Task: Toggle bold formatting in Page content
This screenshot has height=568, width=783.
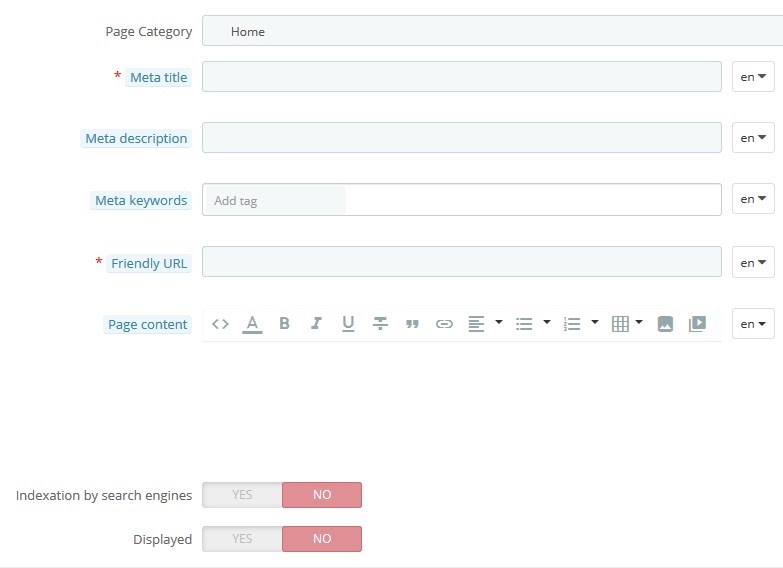Action: [284, 324]
